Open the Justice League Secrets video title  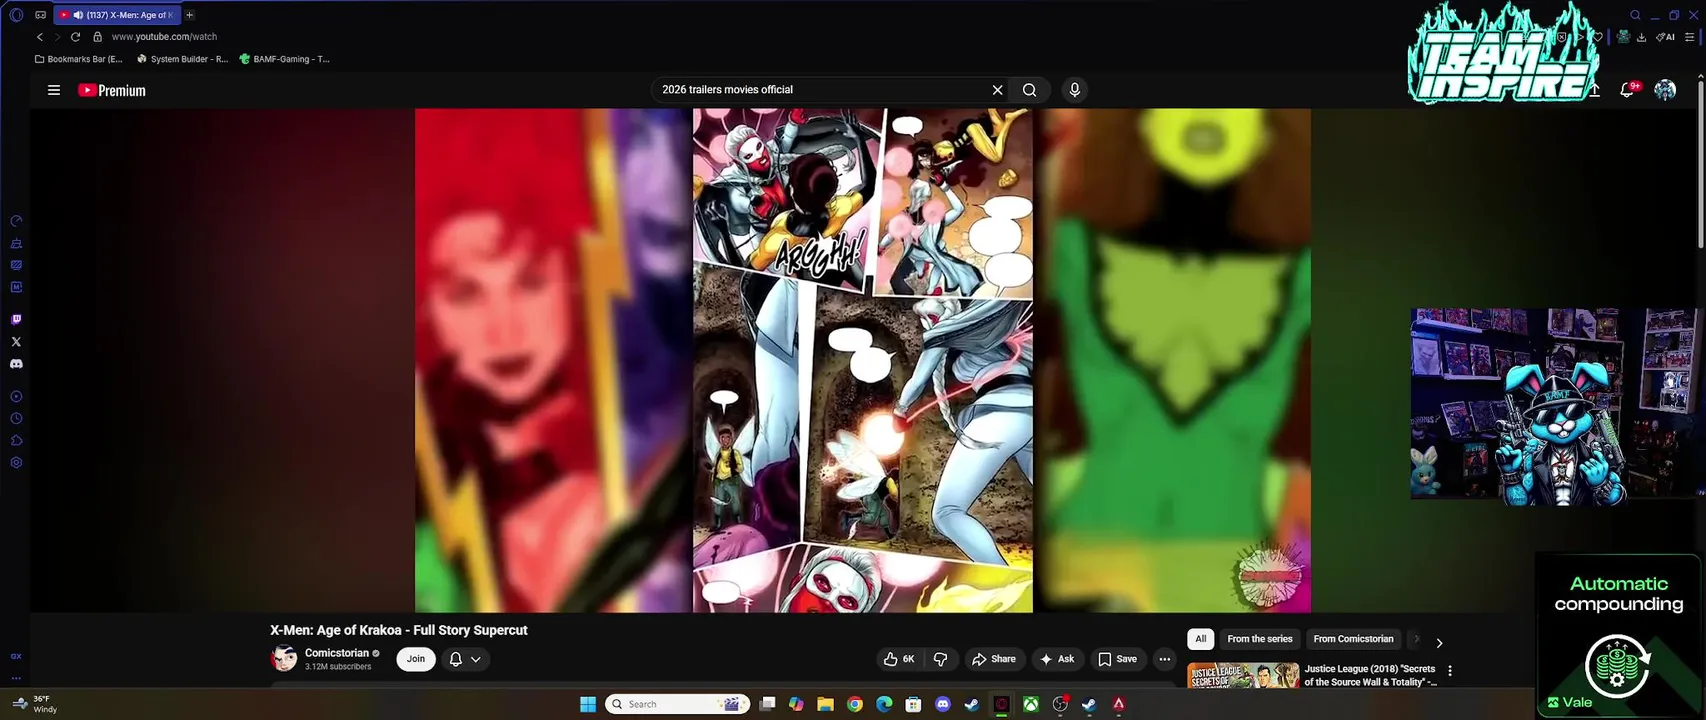[x=1370, y=675]
